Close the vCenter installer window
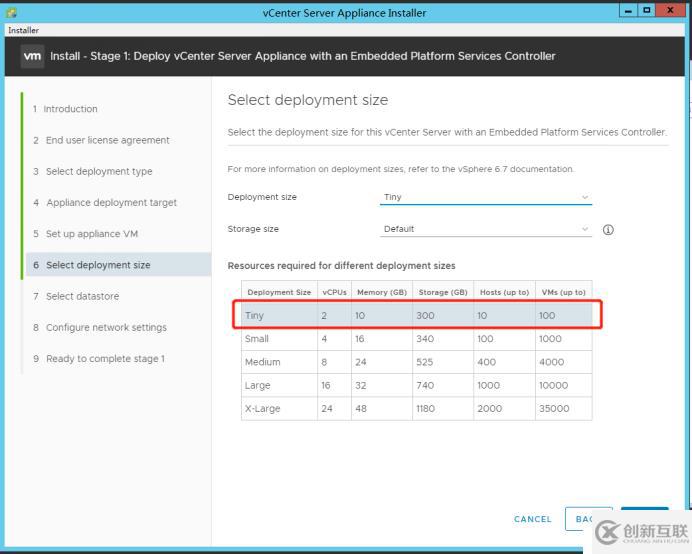This screenshot has width=692, height=554. pos(670,10)
